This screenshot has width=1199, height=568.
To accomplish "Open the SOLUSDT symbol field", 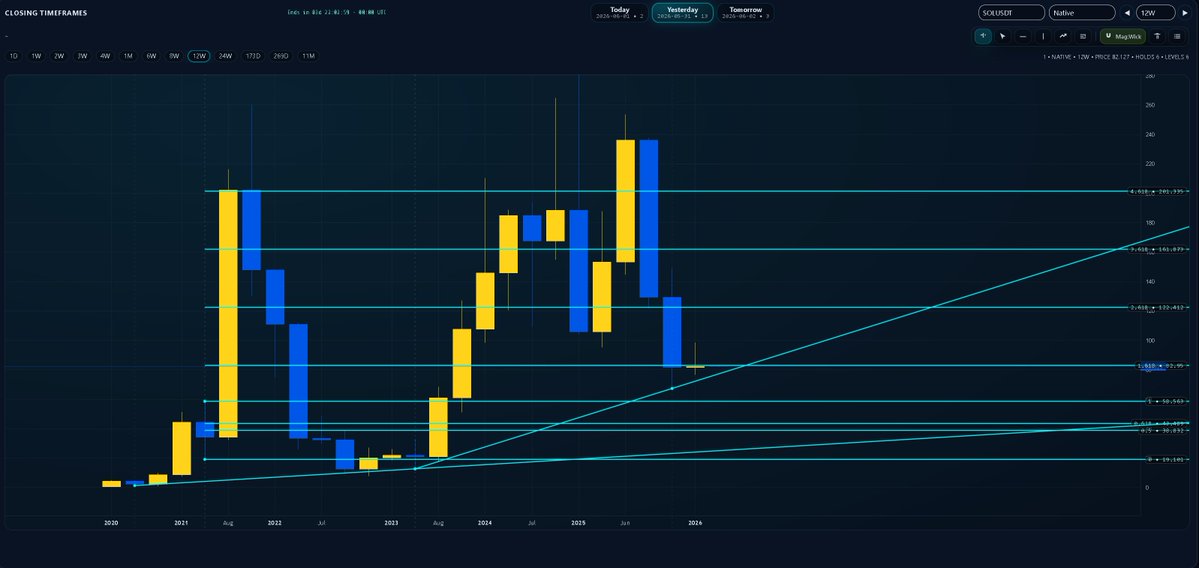I will click(1012, 12).
